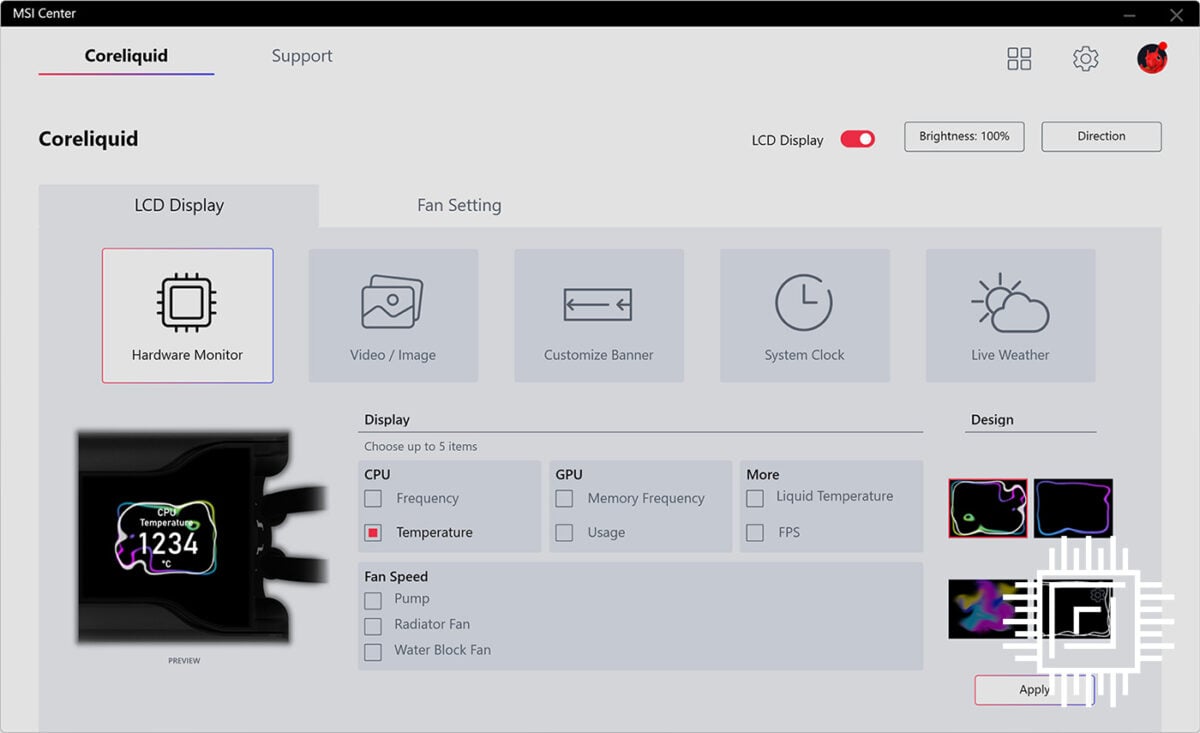The image size is (1200, 733).
Task: Select the red-outlined rainbow blob design
Action: coord(988,508)
